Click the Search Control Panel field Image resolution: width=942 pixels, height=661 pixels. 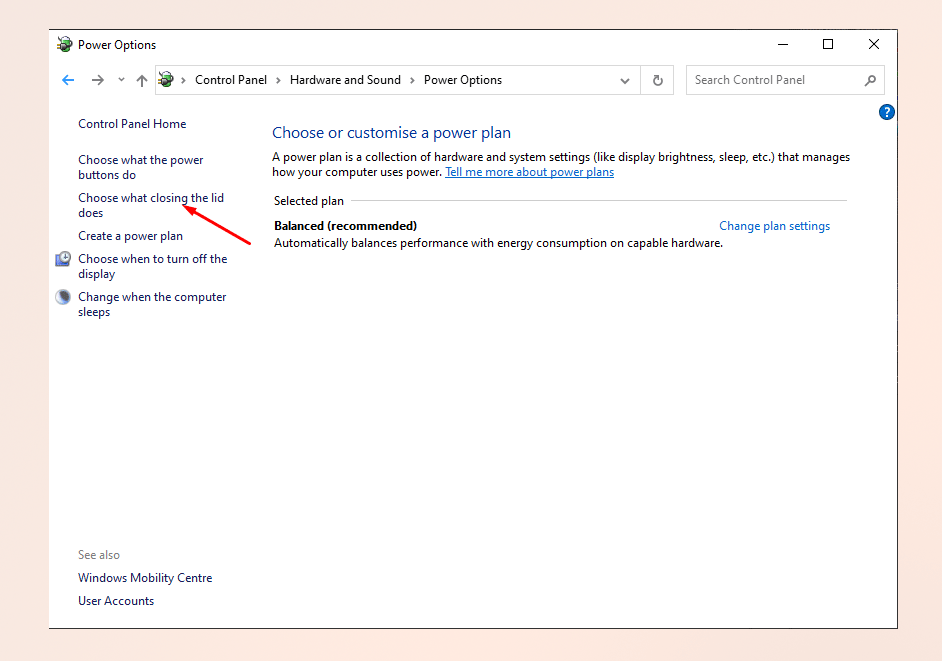(770, 80)
